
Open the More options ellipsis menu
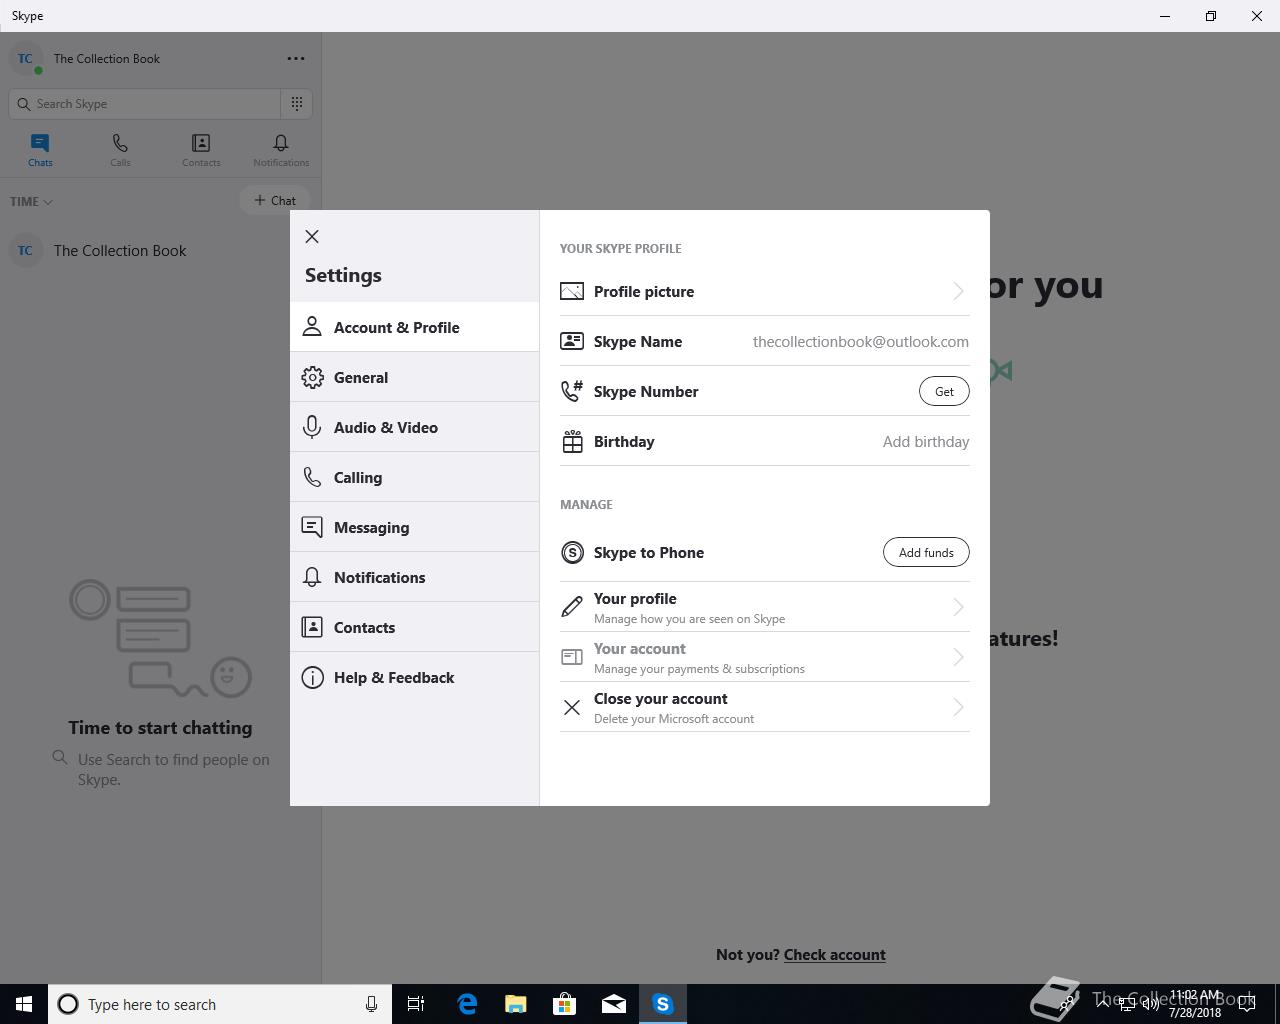[x=296, y=58]
